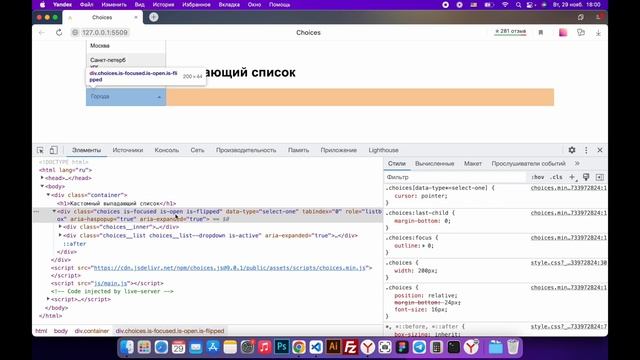Click the 281 отзыв reviews label
640x360 pixels.
pyautogui.click(x=510, y=31)
